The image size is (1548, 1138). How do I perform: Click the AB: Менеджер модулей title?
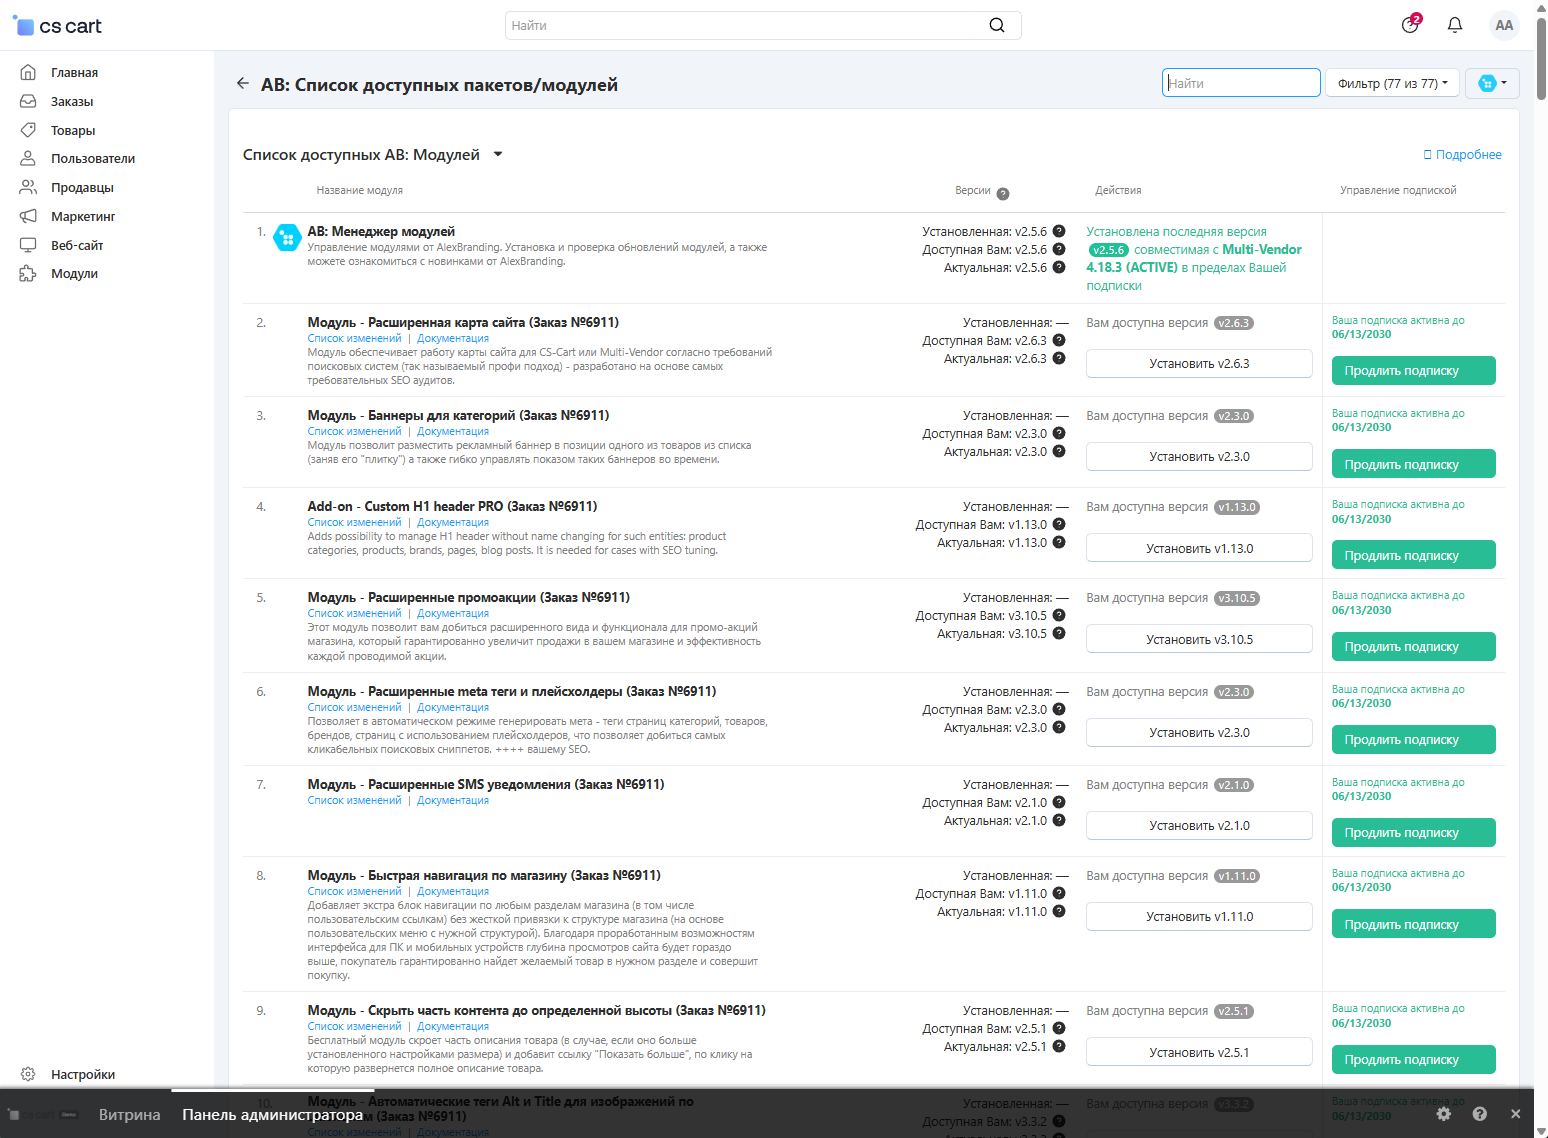coord(381,231)
